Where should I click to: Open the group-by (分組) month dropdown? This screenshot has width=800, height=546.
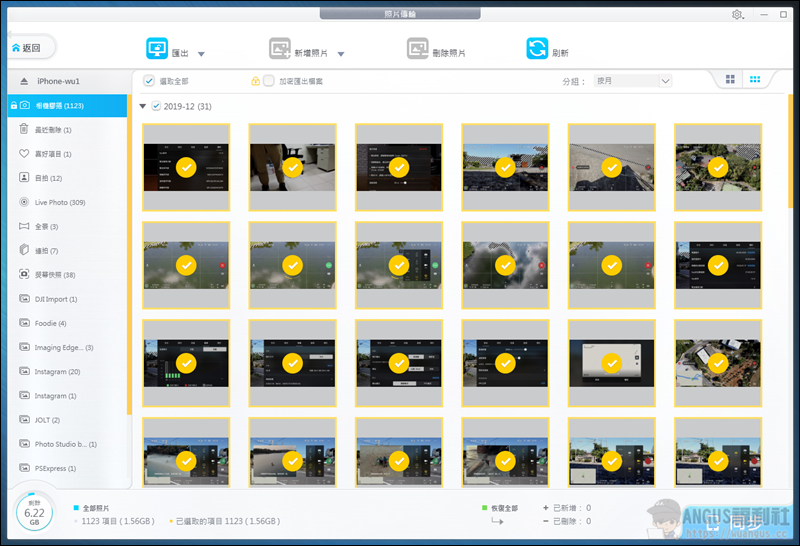[x=632, y=81]
